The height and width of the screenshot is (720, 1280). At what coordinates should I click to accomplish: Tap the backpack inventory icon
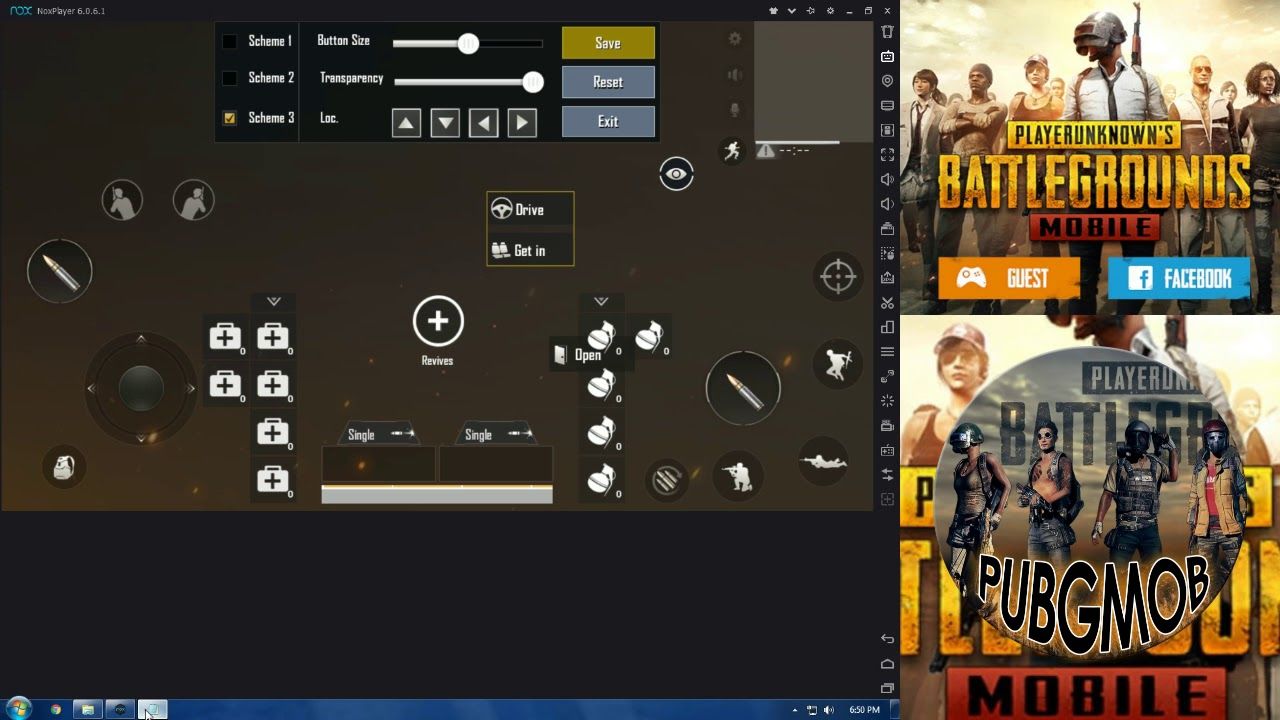63,467
